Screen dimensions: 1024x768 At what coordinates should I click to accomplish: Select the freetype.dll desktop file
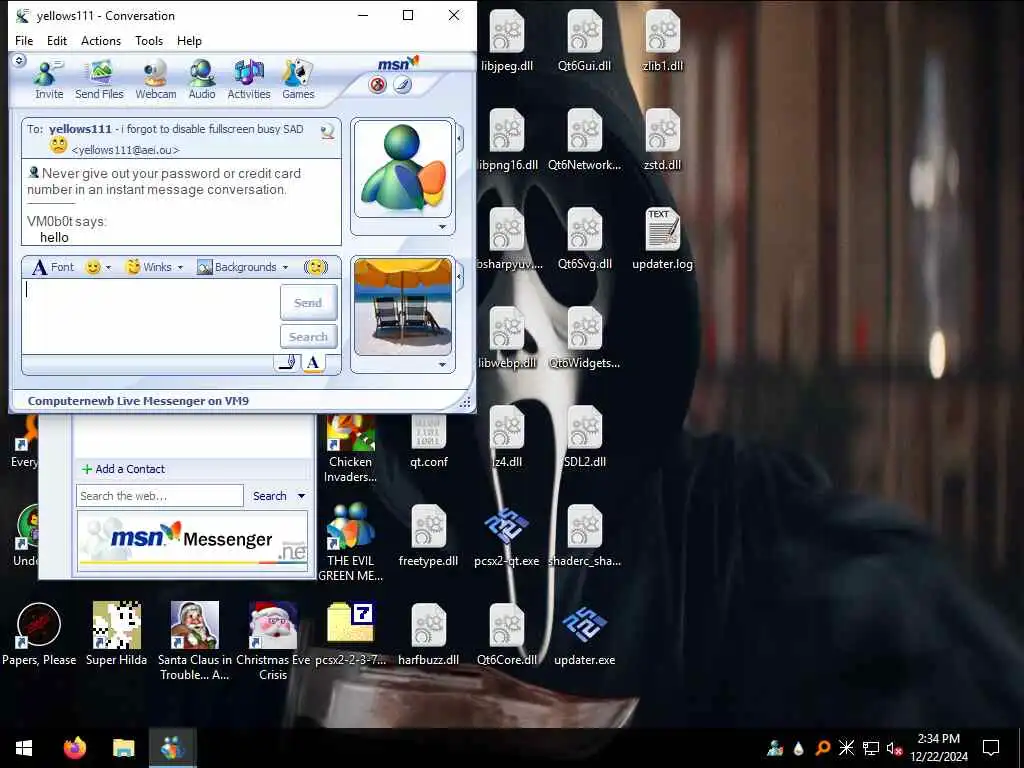(x=428, y=536)
